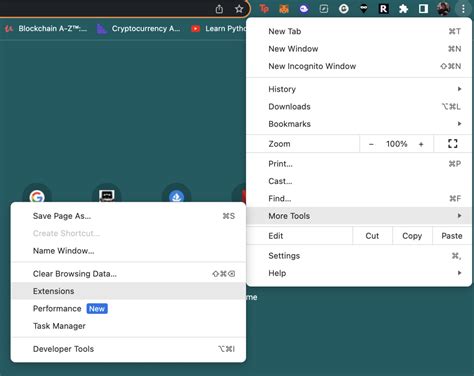Click the square pencil-edit extension icon

tap(324, 9)
